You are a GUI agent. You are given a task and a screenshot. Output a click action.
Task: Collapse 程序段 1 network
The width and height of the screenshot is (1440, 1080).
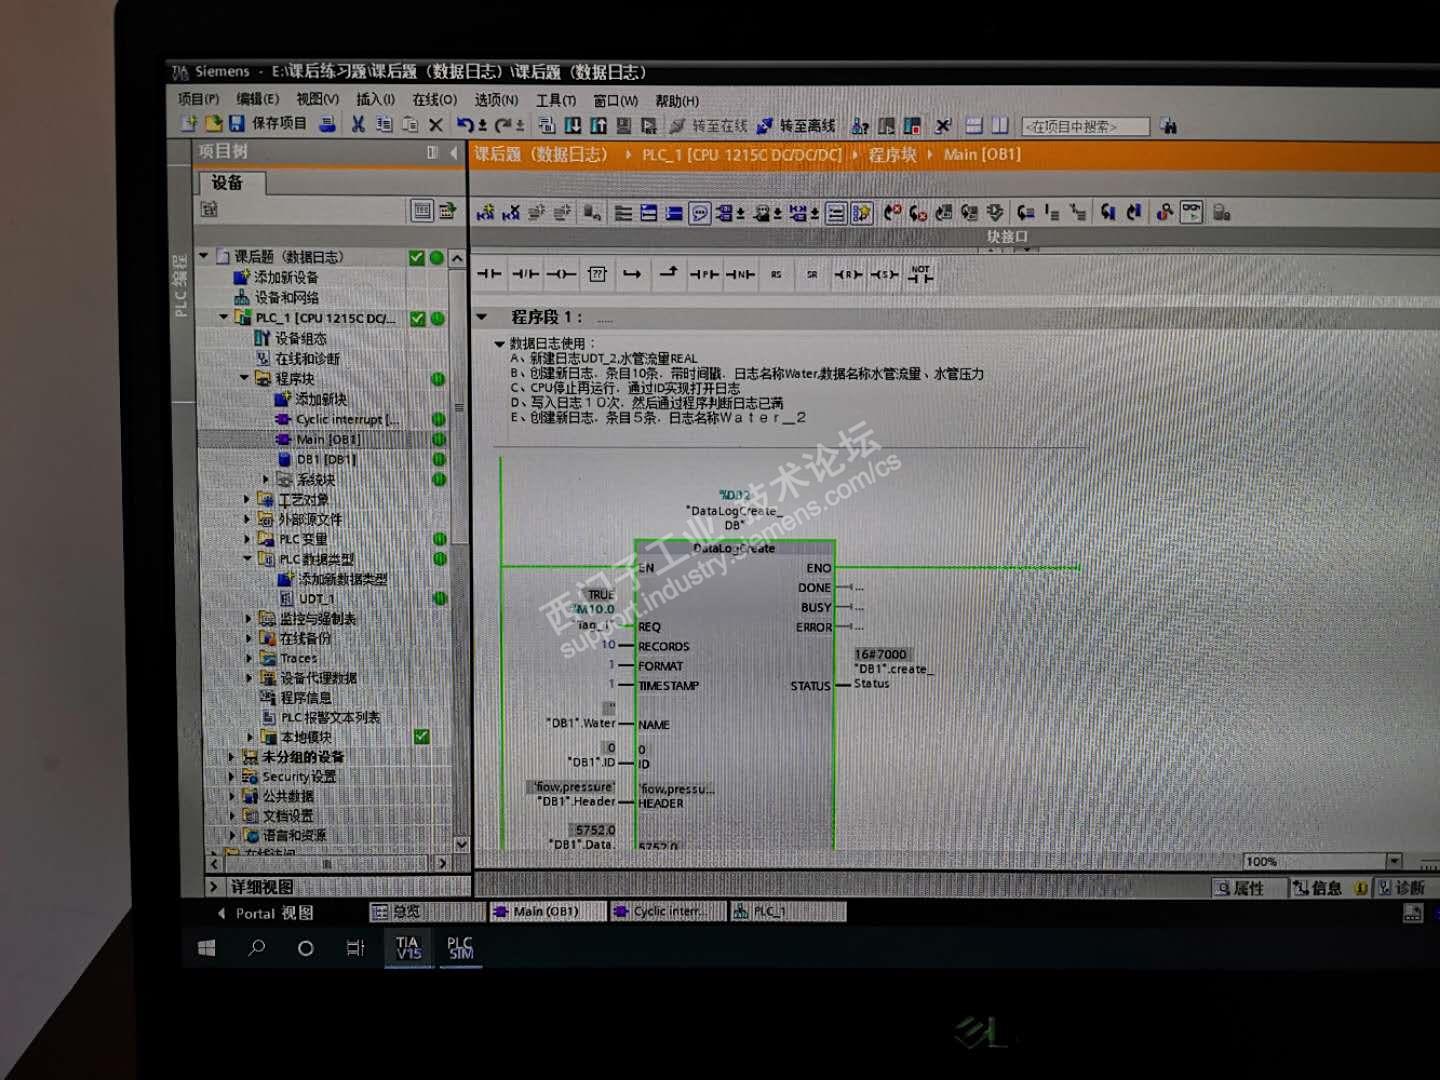(482, 317)
